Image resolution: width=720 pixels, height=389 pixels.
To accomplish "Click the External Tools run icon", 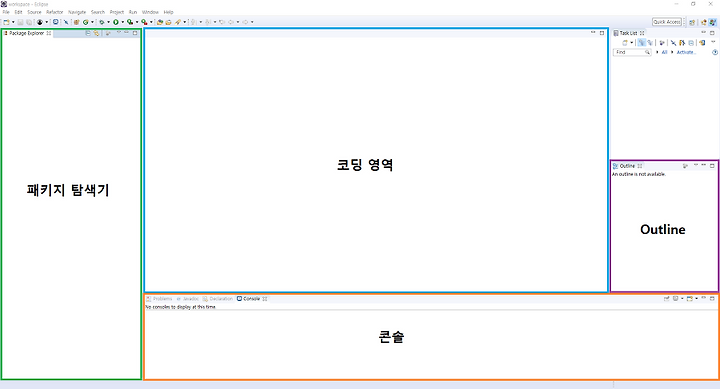I will point(144,22).
